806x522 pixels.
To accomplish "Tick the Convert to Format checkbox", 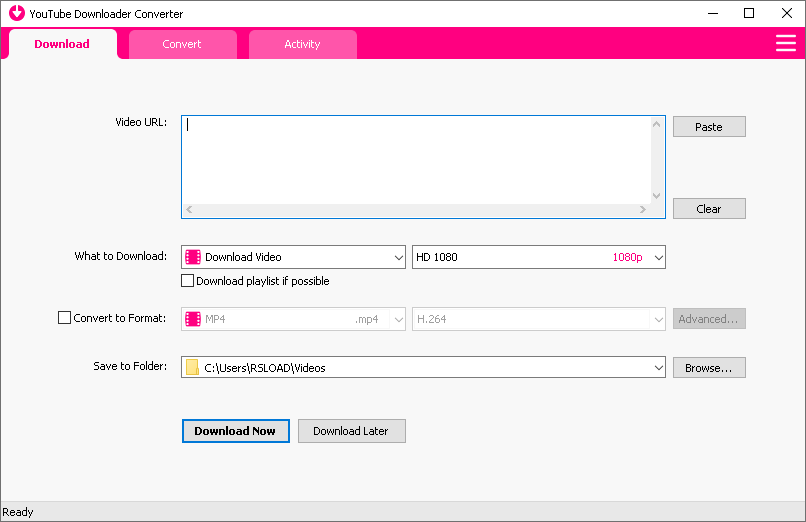I will point(64,318).
